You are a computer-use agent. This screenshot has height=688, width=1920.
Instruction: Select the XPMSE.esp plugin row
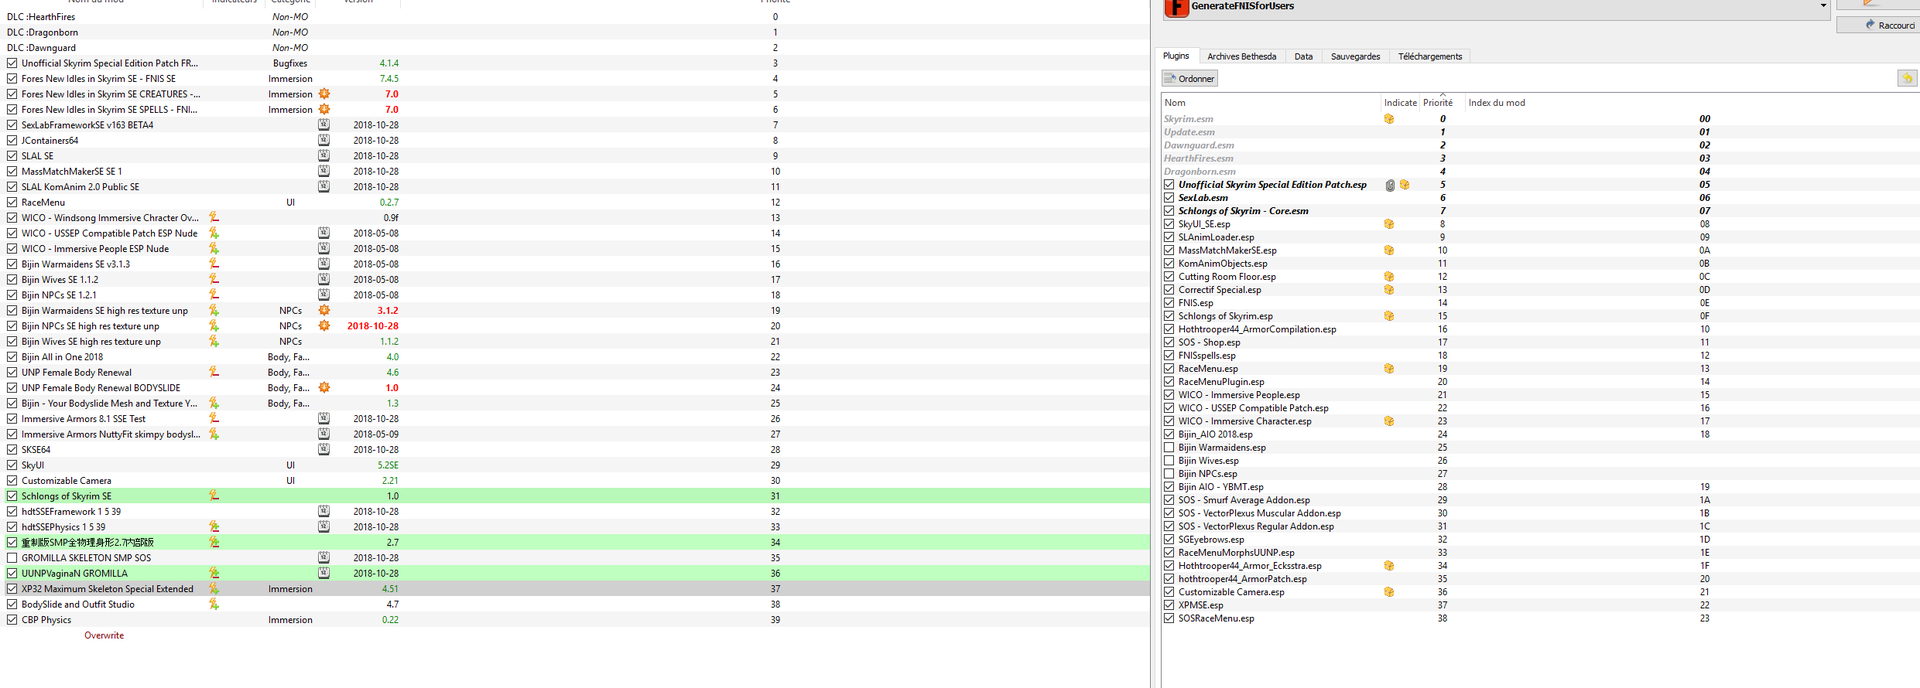click(x=1540, y=605)
